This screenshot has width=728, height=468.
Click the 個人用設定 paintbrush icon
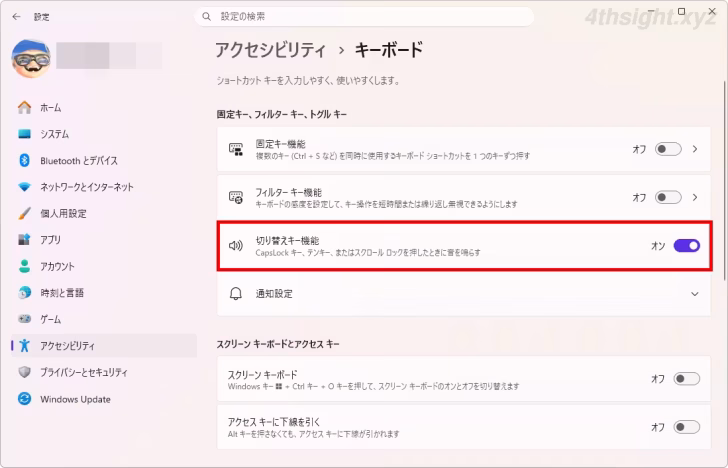click(24, 214)
